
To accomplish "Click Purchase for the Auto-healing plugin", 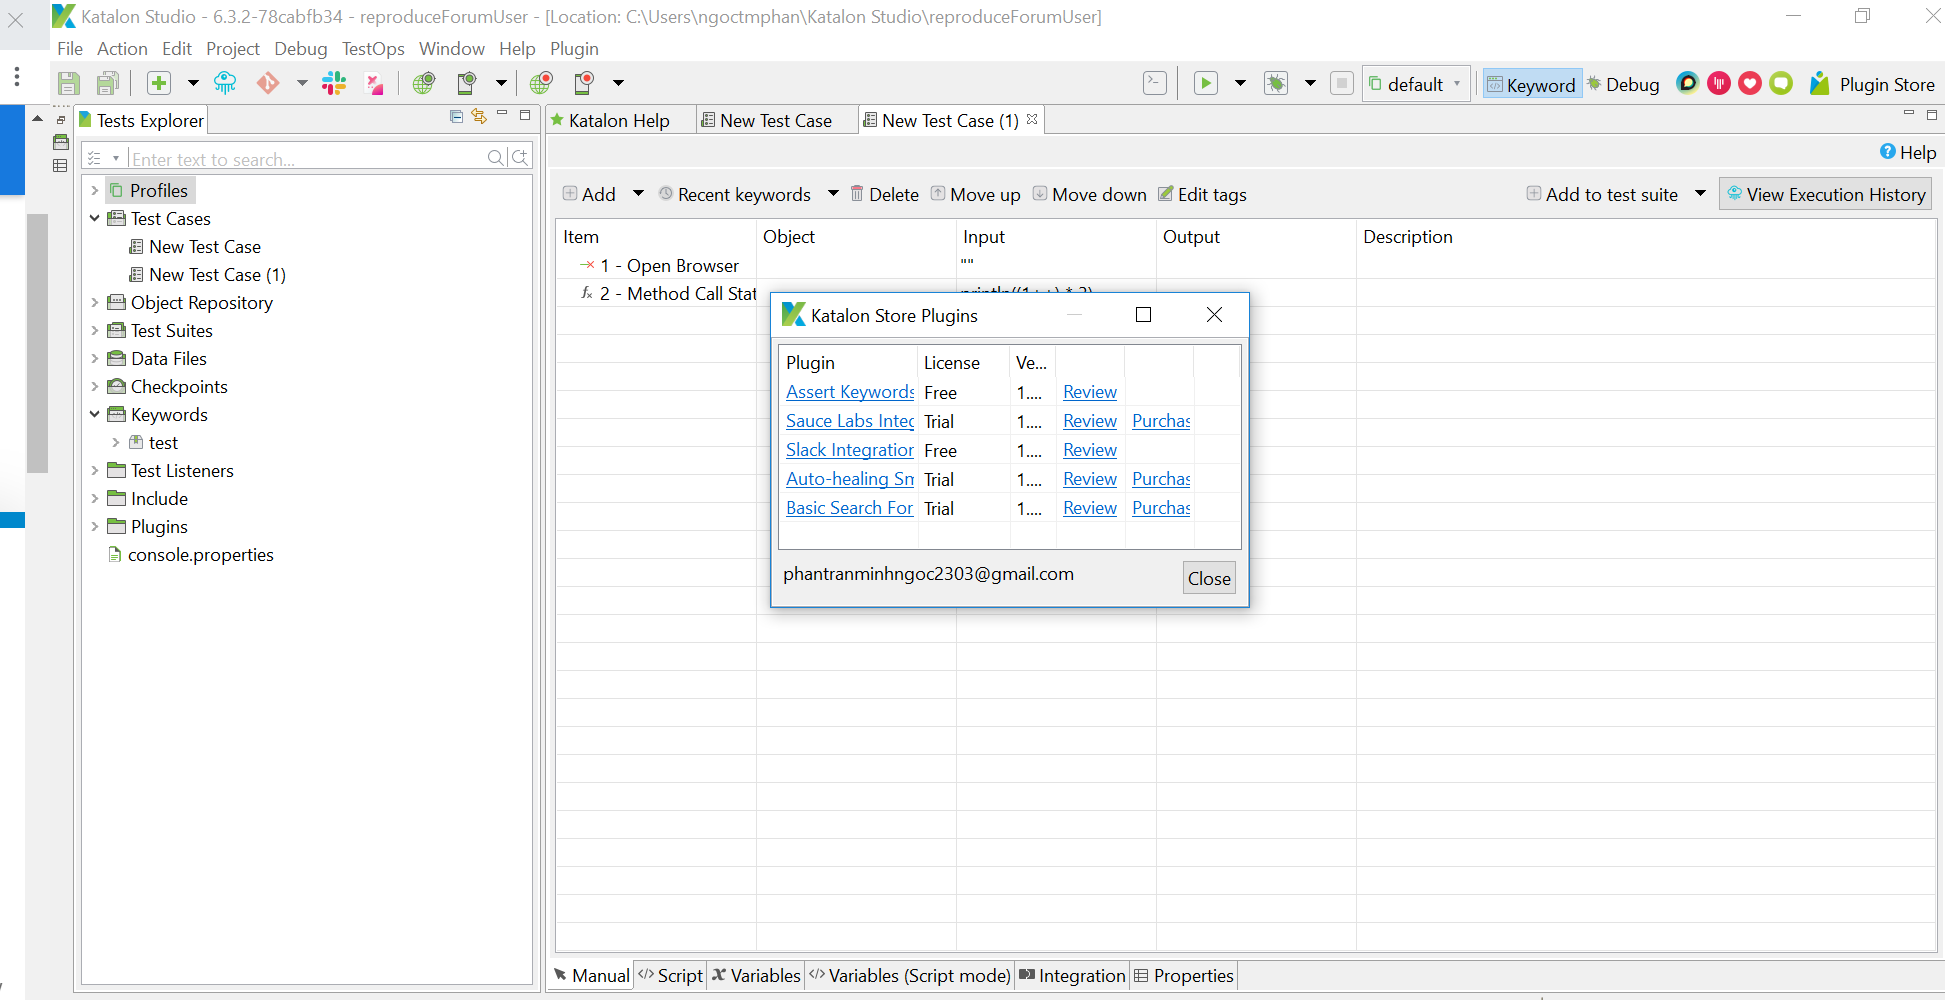I will click(1161, 479).
